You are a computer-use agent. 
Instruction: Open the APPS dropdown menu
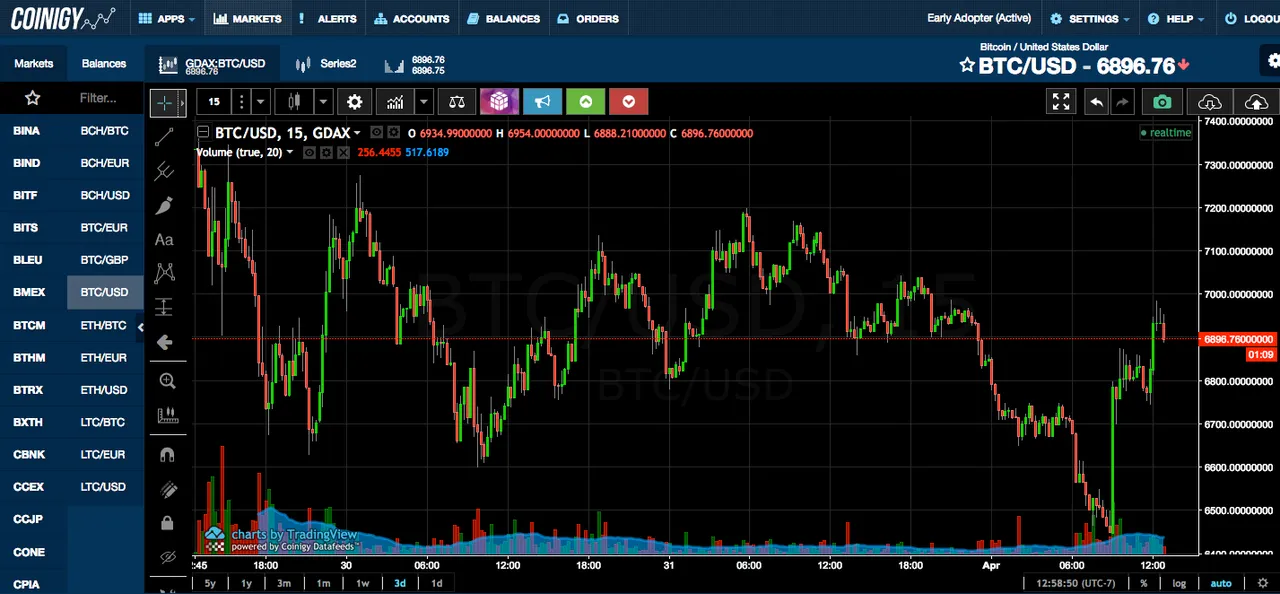click(167, 18)
